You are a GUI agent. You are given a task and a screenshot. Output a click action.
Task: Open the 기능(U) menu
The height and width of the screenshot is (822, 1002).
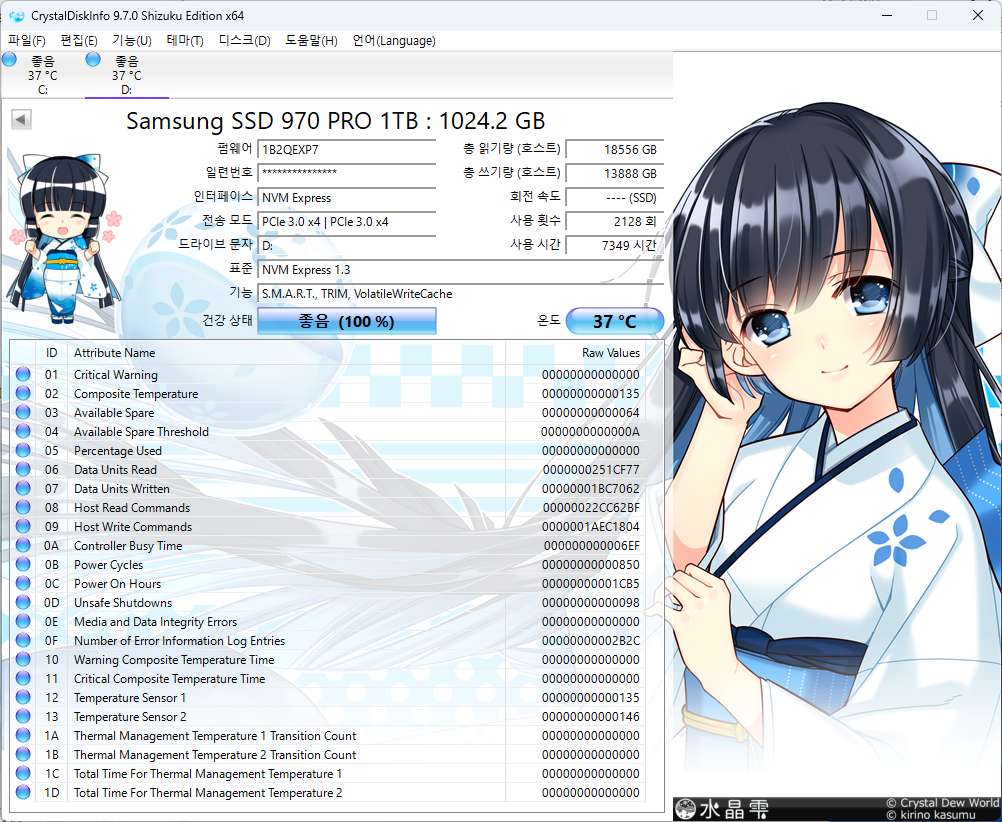pyautogui.click(x=132, y=40)
